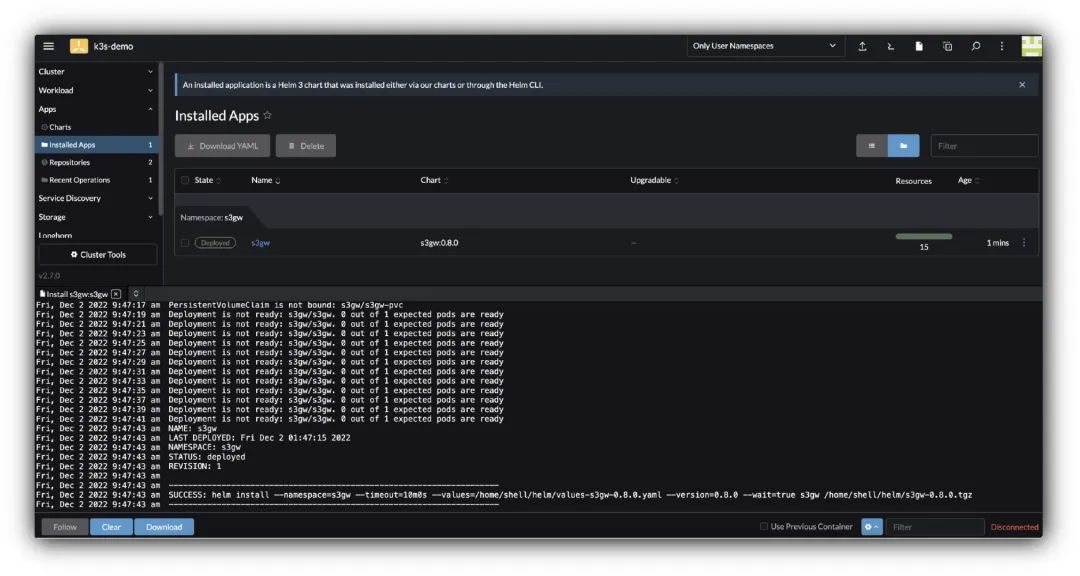Switch to group-by-namespace folder view
The image size is (1080, 576).
tap(904, 145)
